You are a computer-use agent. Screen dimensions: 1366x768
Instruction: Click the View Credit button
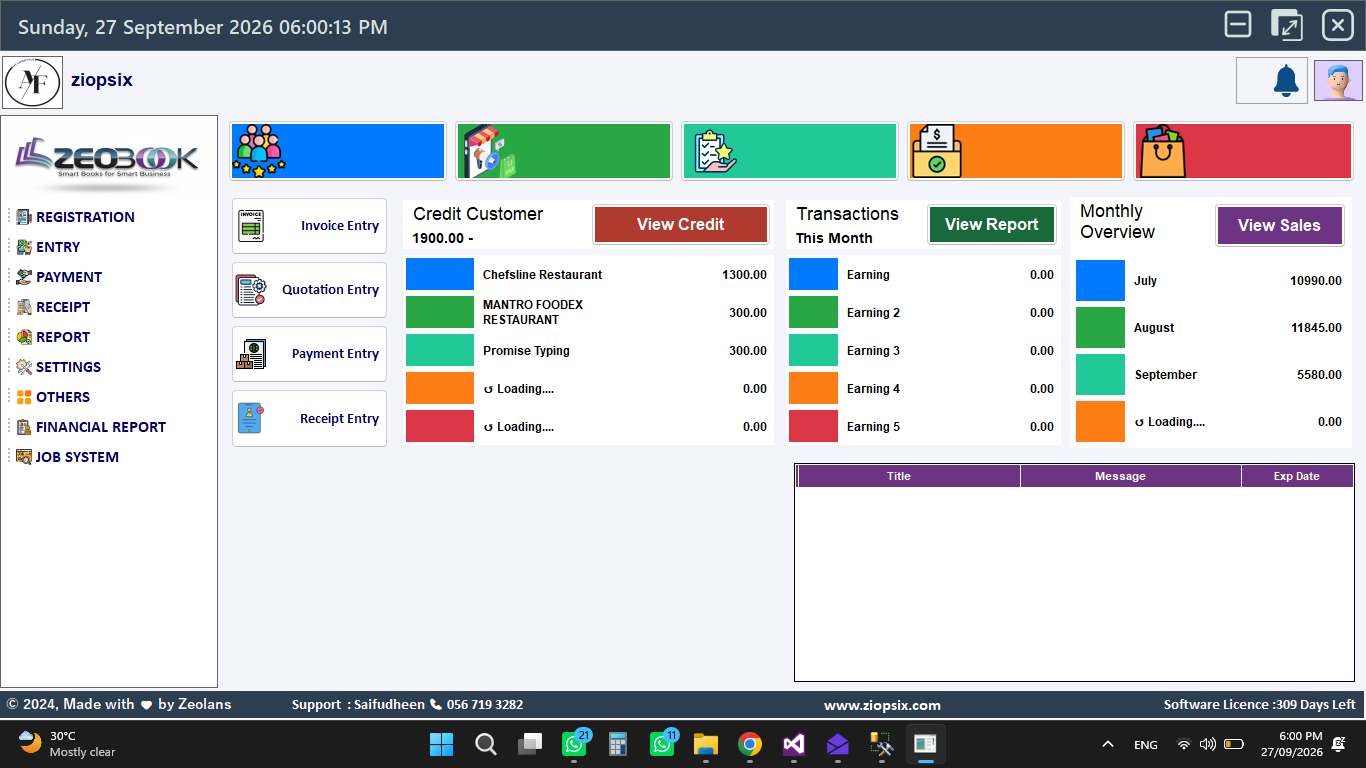[x=681, y=225]
